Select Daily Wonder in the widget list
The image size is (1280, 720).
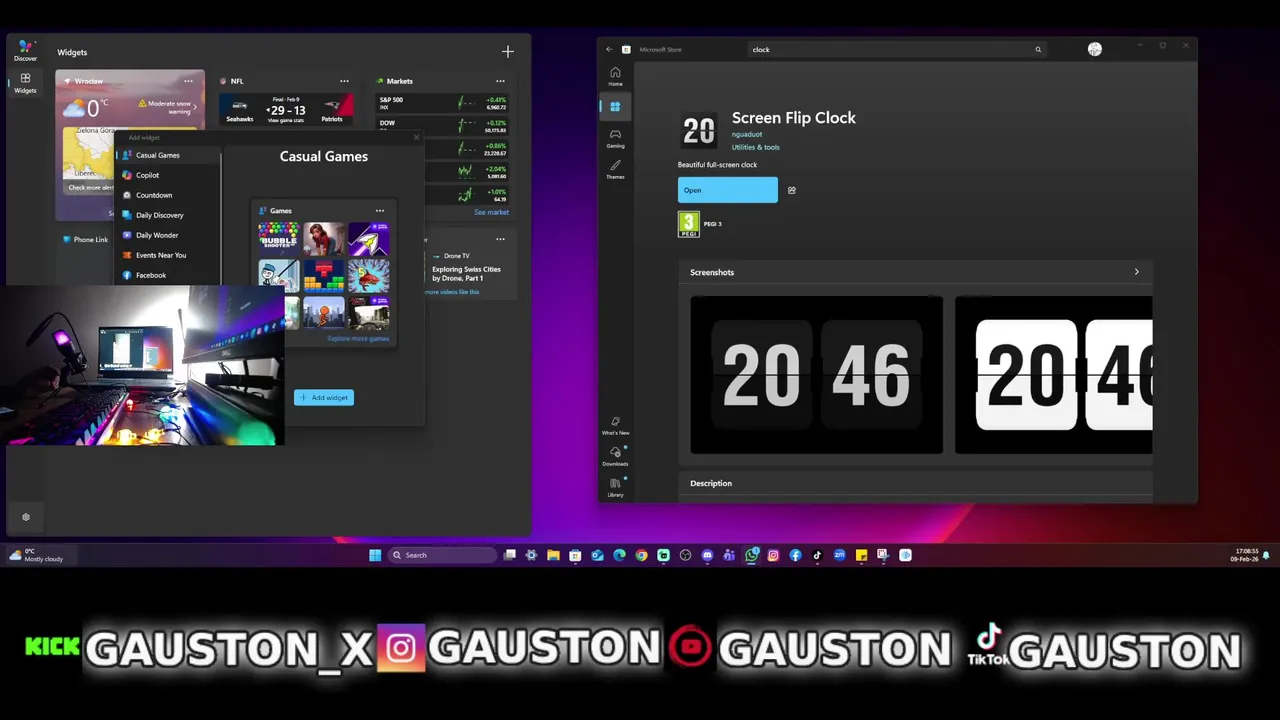168,235
